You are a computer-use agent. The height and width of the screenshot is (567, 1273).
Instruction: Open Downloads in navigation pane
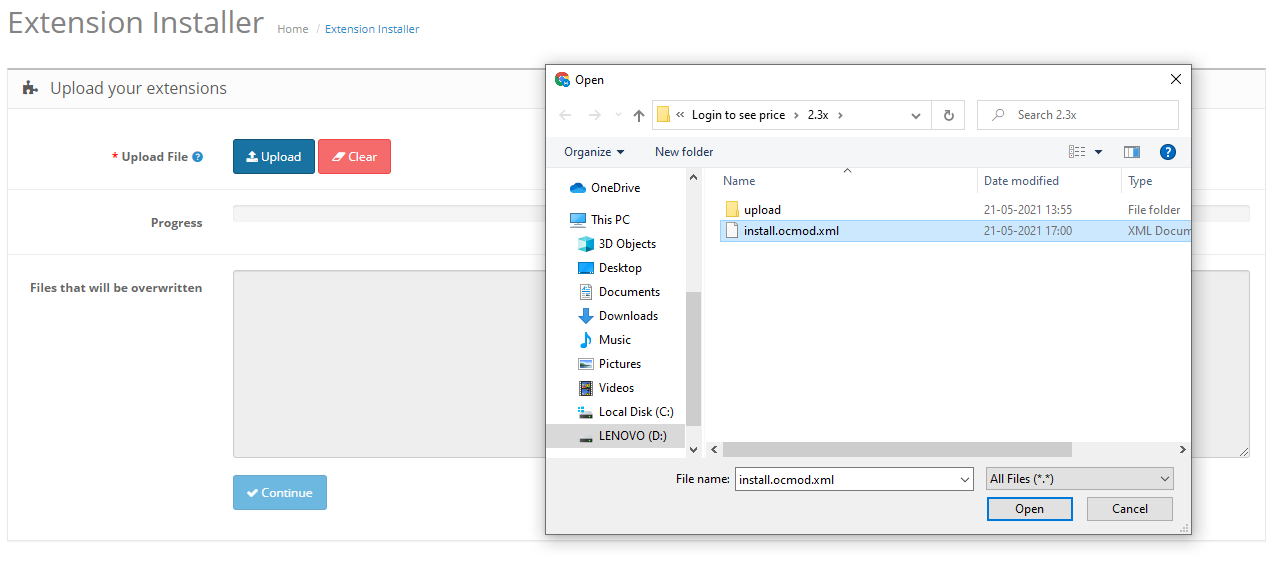click(x=628, y=316)
